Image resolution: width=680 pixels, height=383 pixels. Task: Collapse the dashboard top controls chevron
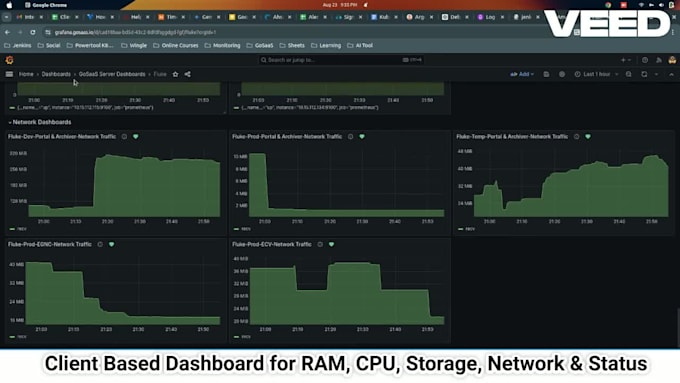point(671,74)
